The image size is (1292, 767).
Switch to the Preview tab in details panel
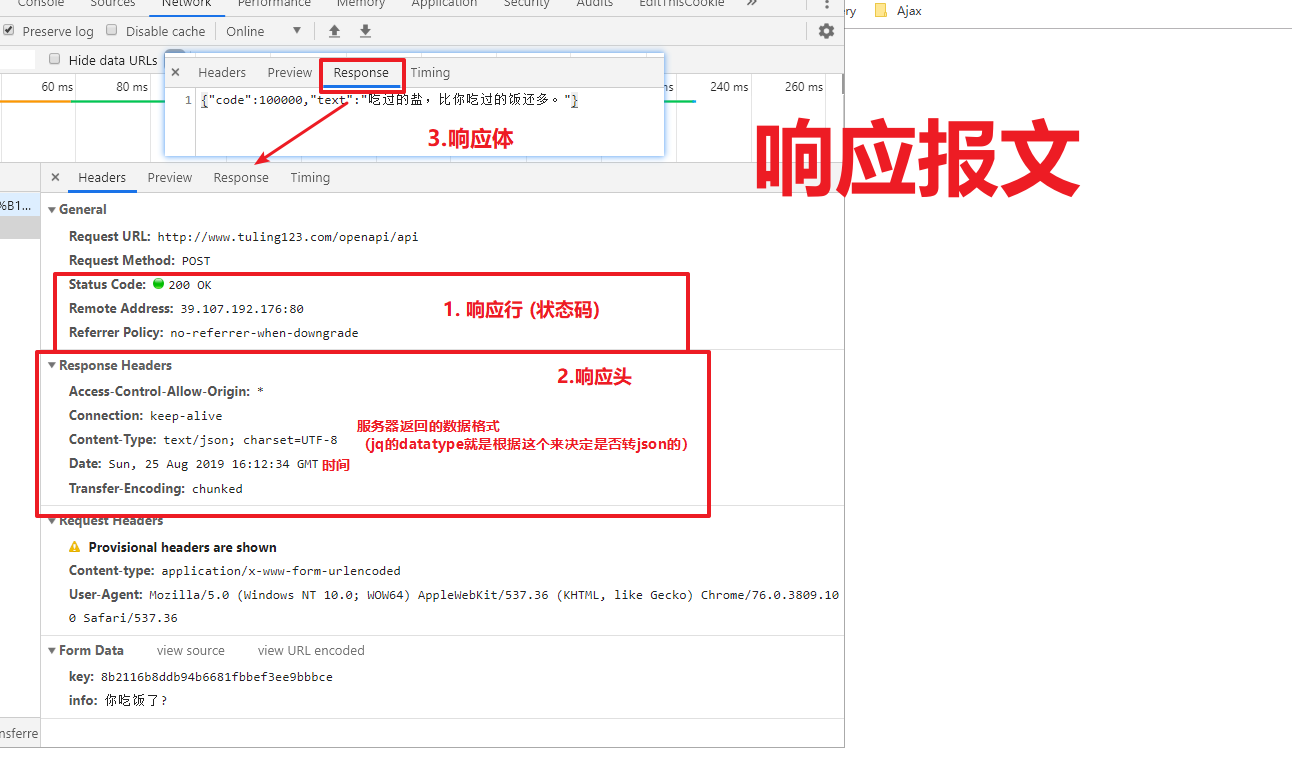coord(170,177)
